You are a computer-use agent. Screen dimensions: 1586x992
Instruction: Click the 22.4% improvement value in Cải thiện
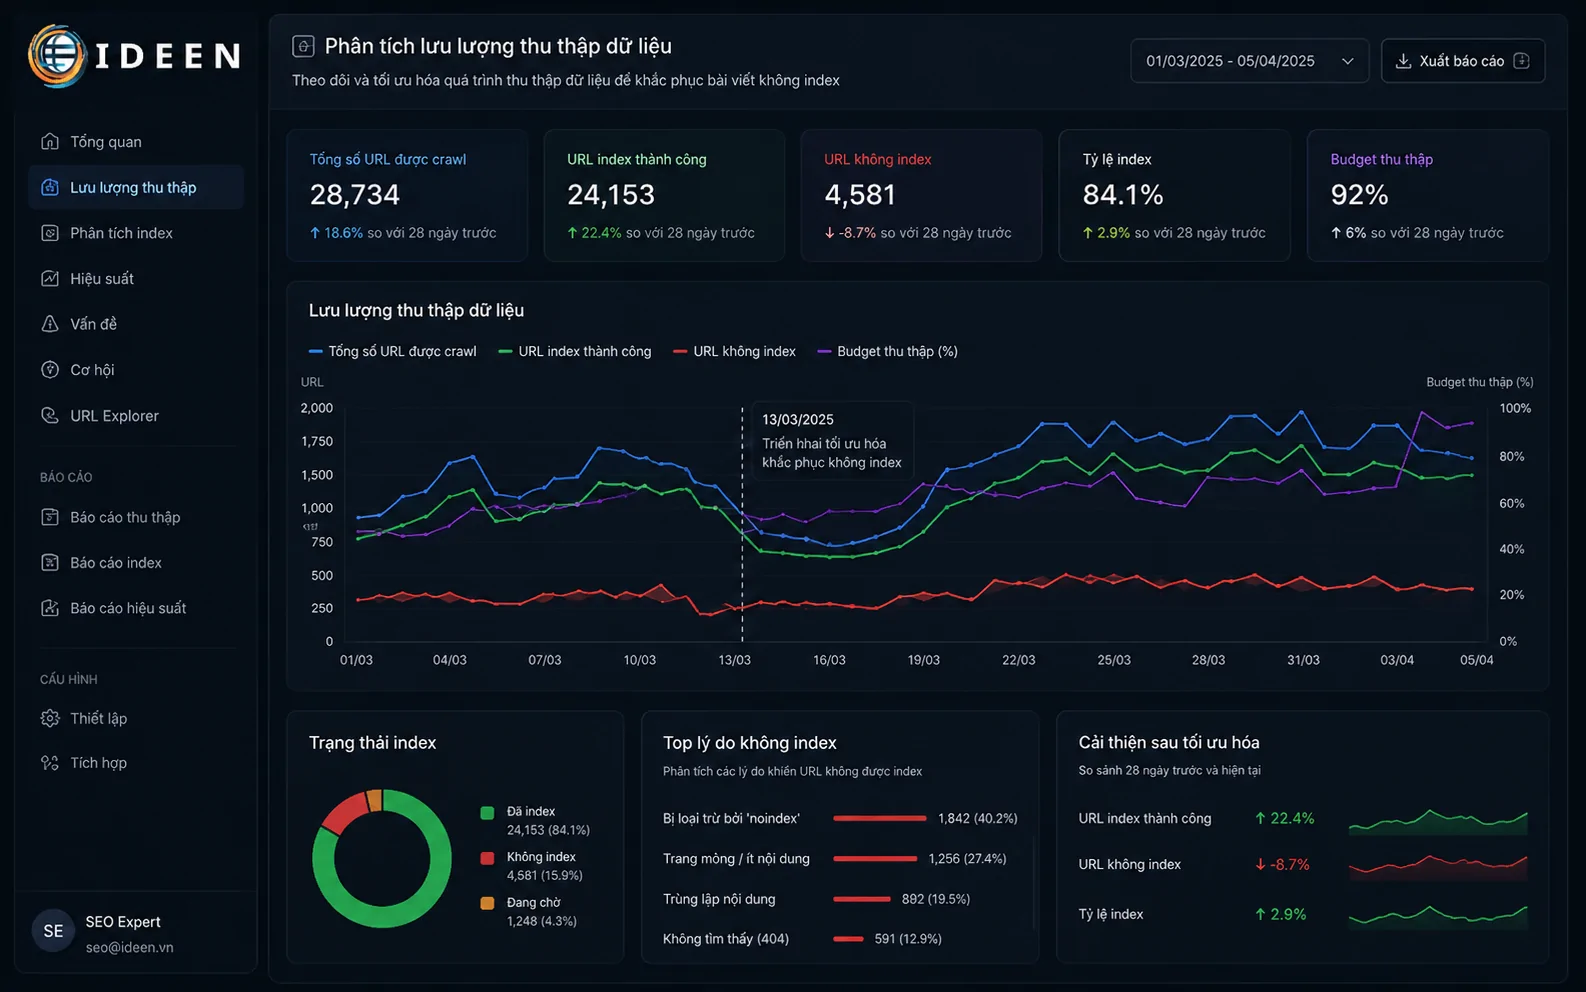[1285, 818]
